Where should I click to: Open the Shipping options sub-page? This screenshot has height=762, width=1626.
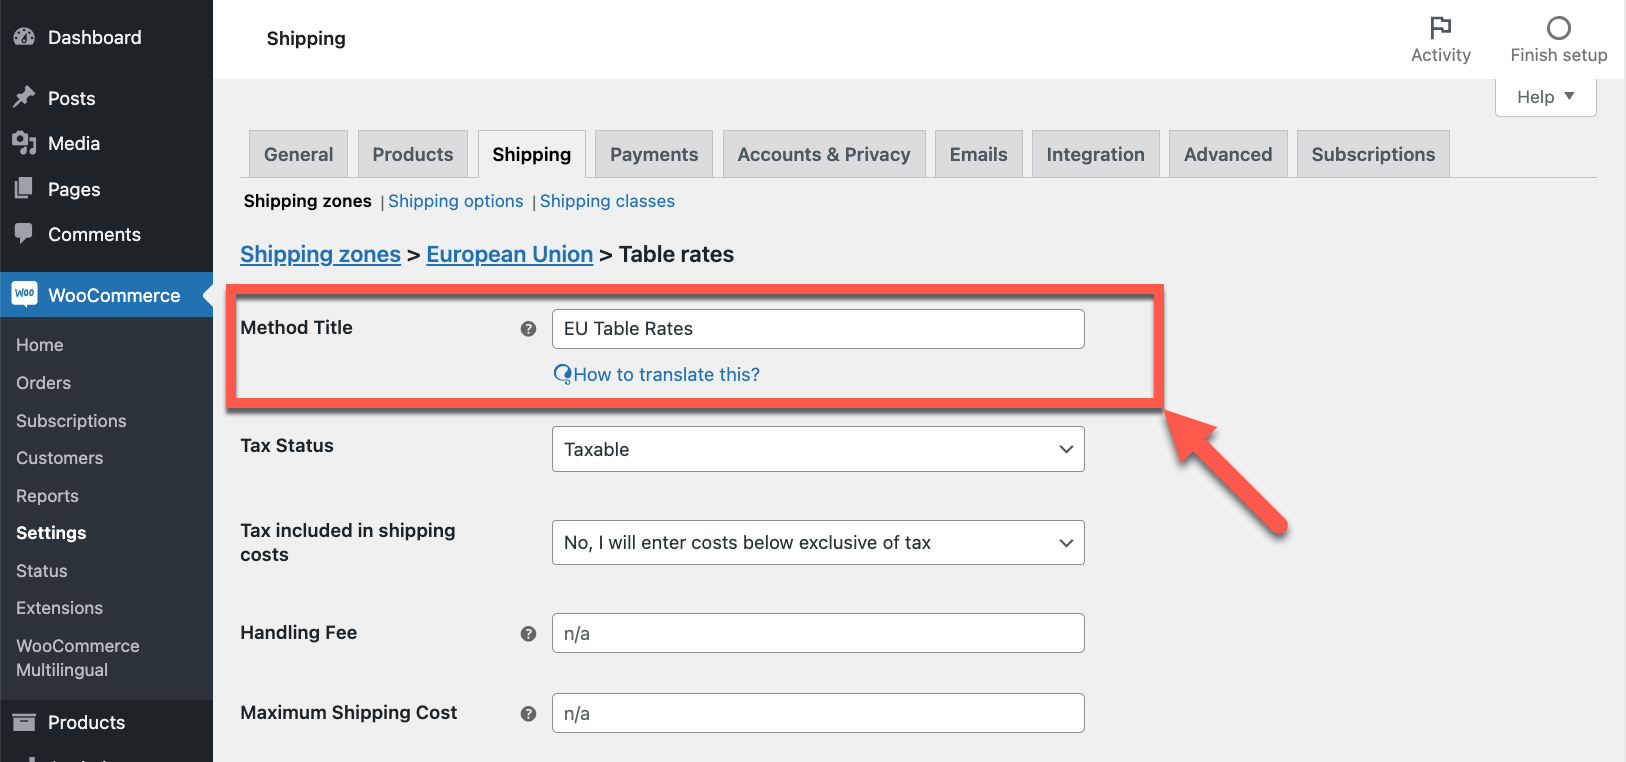pos(456,201)
